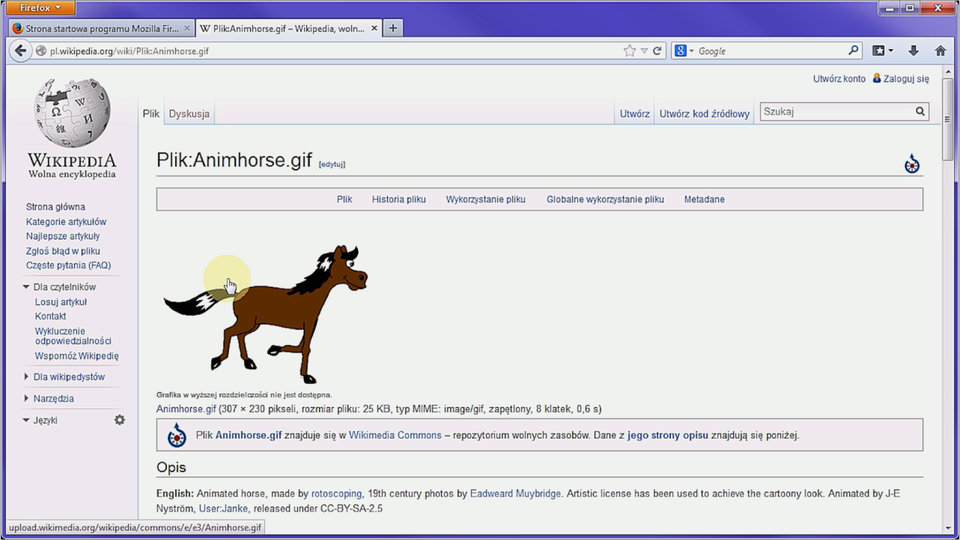Collapse the Dla czytelników sidebar section
Viewport: 960px width, 540px height.
point(26,287)
